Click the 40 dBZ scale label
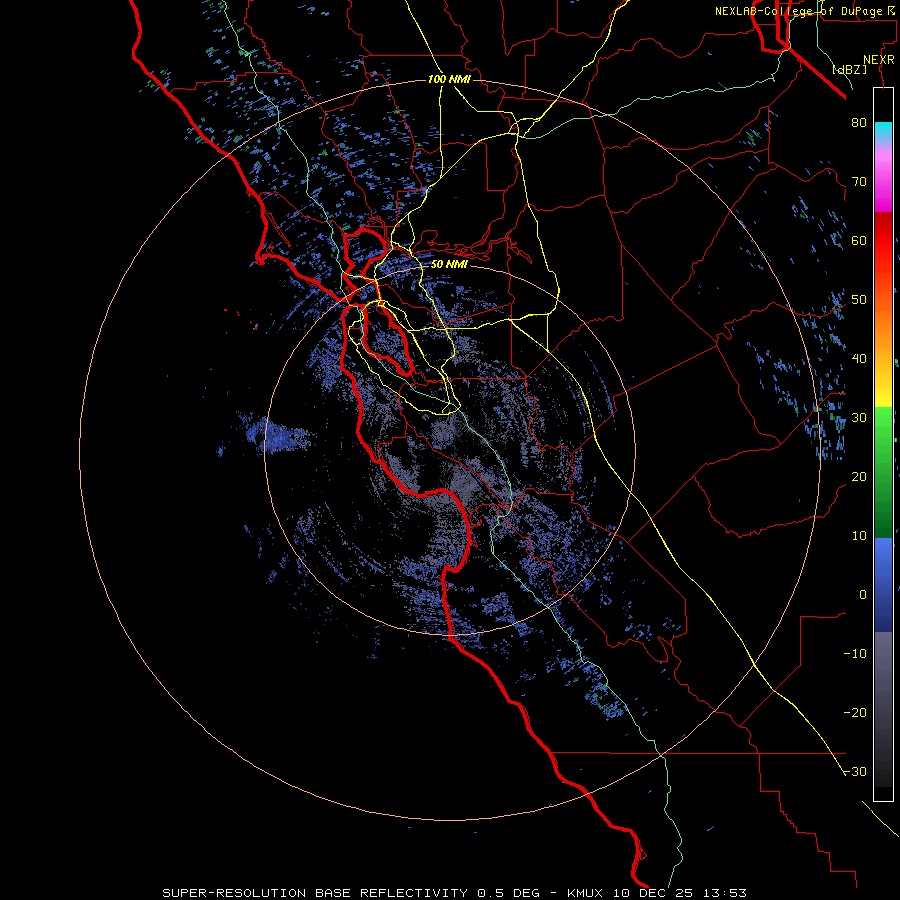 (x=859, y=359)
